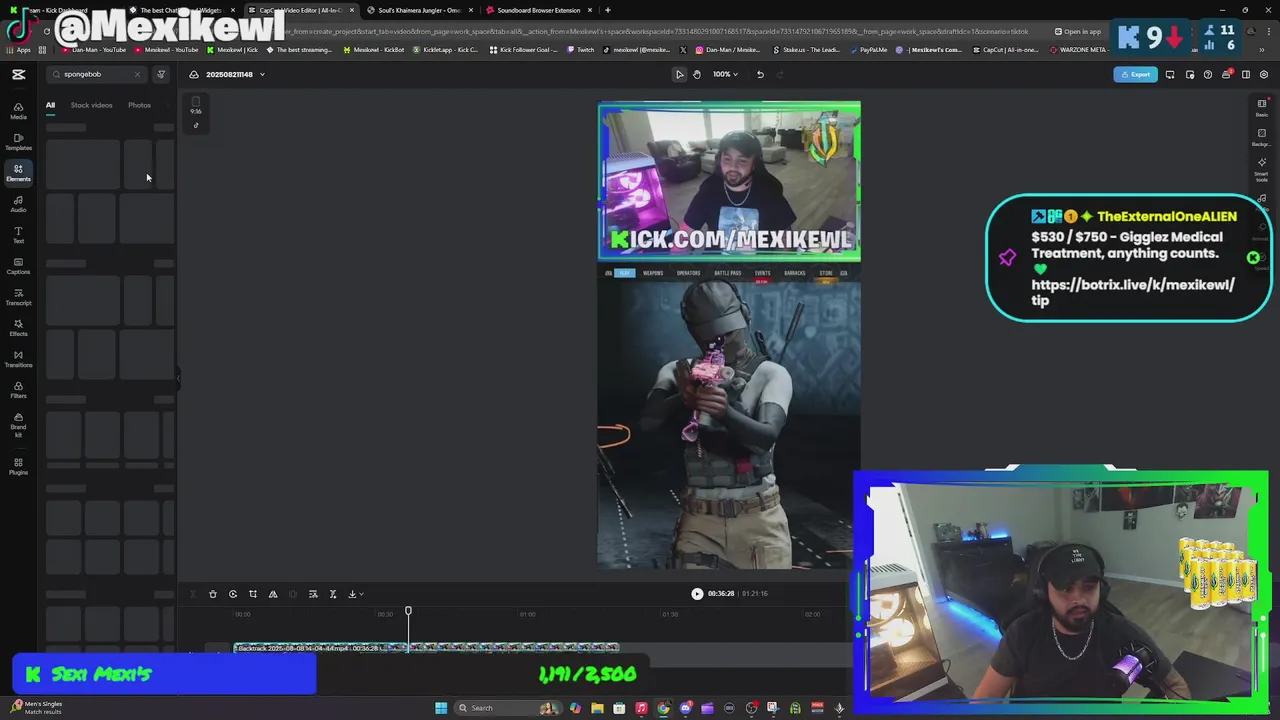Open the settings hexagon icon
Image resolution: width=1280 pixels, height=720 pixels.
(1264, 74)
